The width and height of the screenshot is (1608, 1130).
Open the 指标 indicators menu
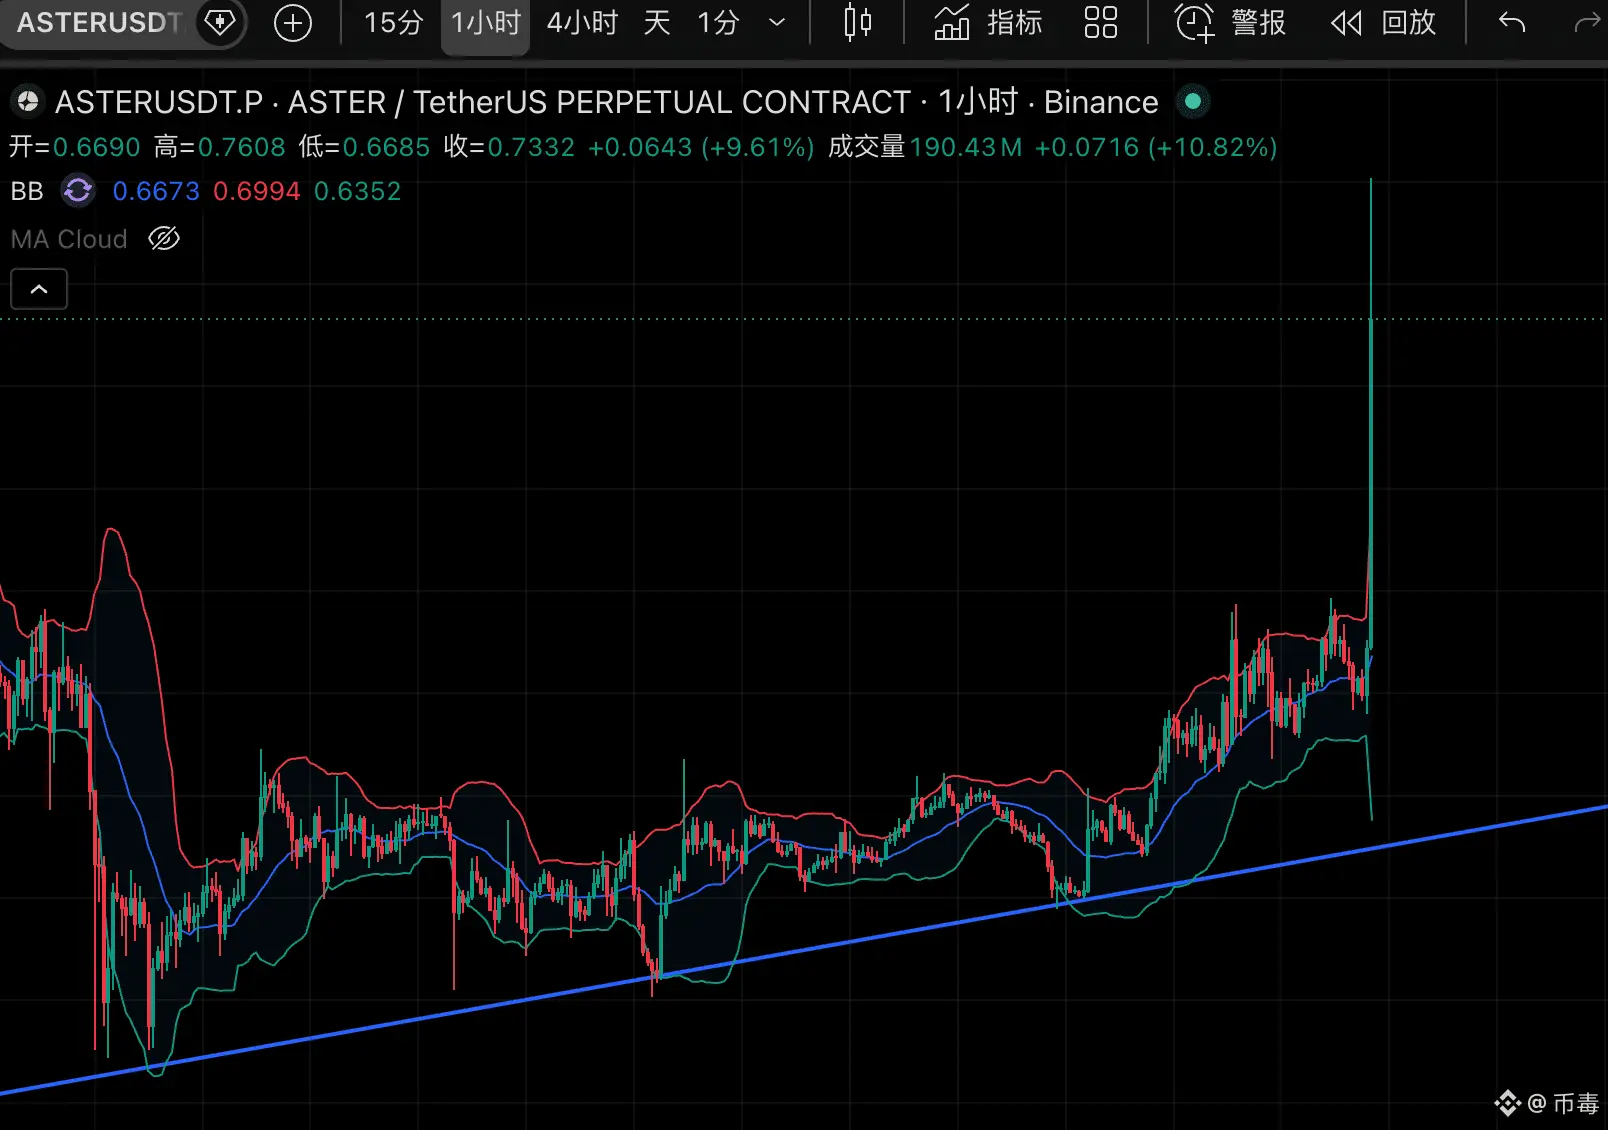coord(988,22)
